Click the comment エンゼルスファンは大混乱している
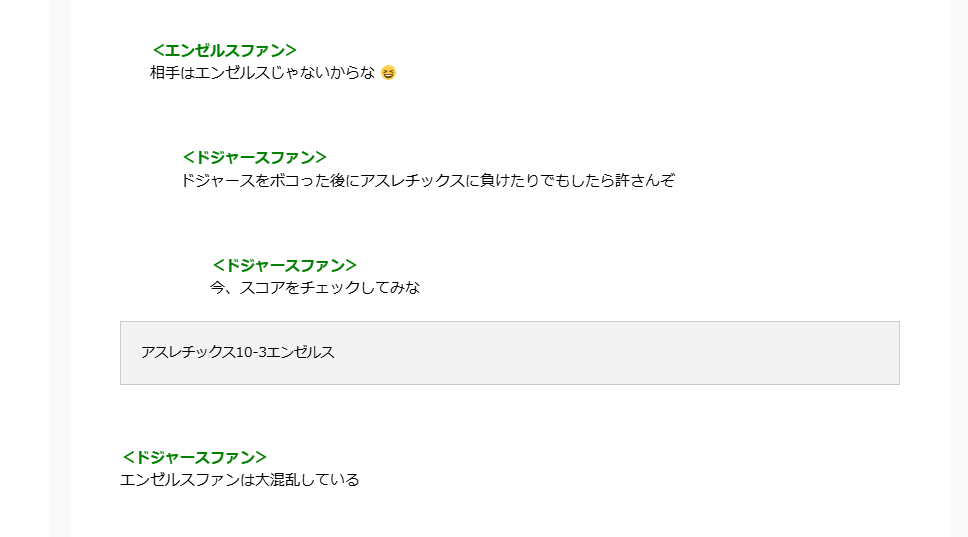 click(x=240, y=480)
